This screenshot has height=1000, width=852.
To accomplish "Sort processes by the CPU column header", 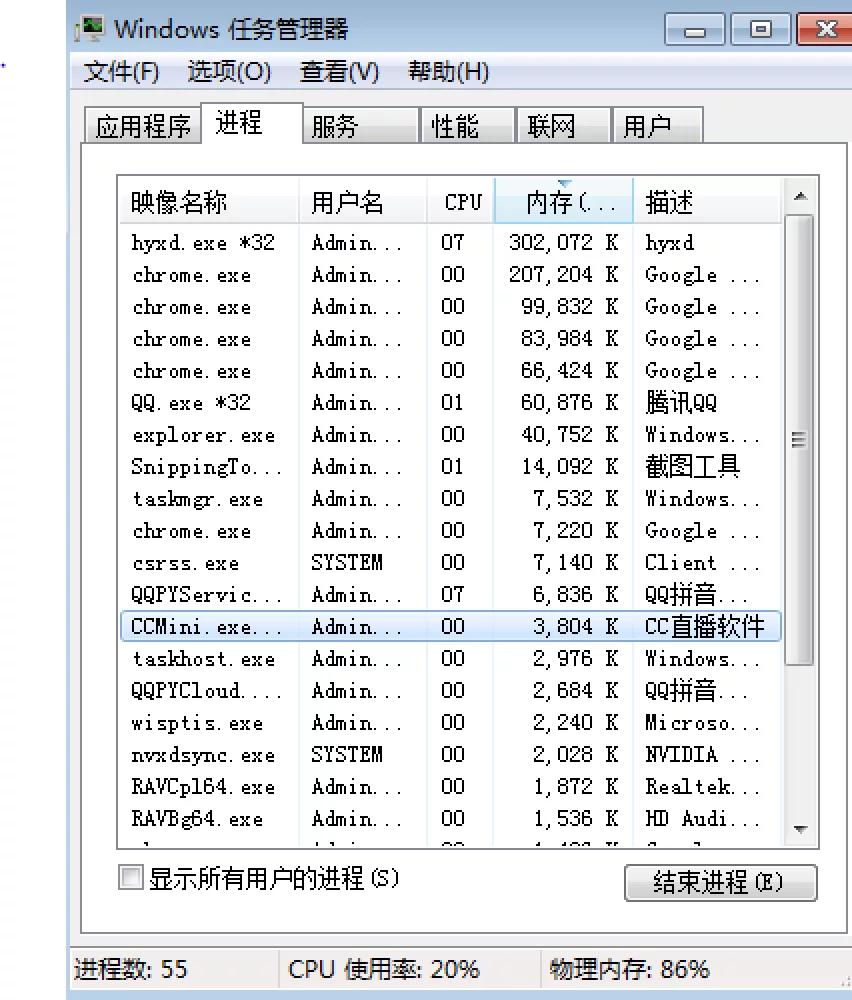I will 459,201.
